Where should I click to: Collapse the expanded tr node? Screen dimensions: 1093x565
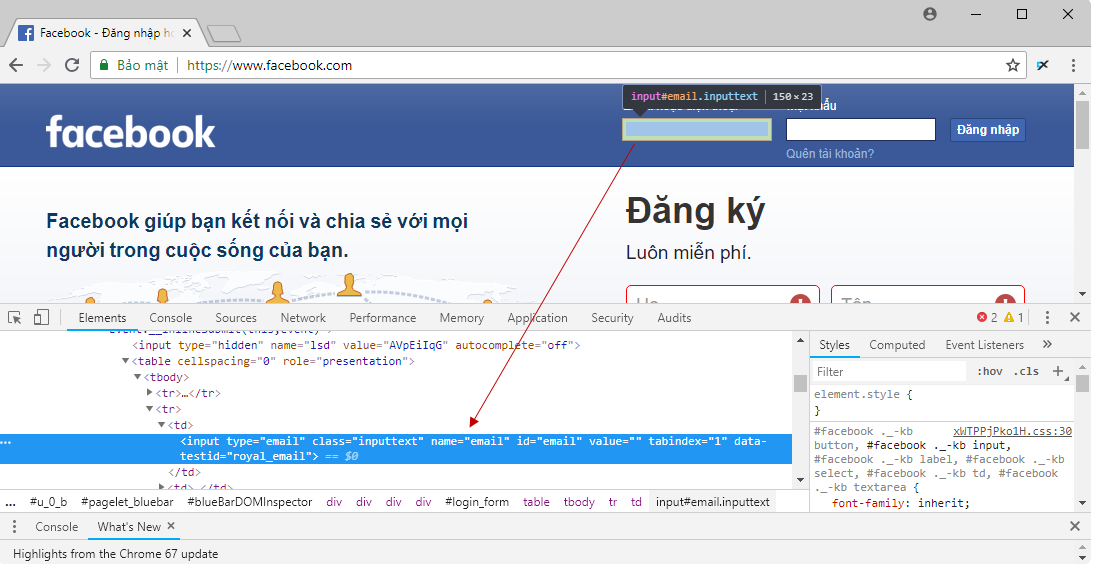pyautogui.click(x=149, y=409)
